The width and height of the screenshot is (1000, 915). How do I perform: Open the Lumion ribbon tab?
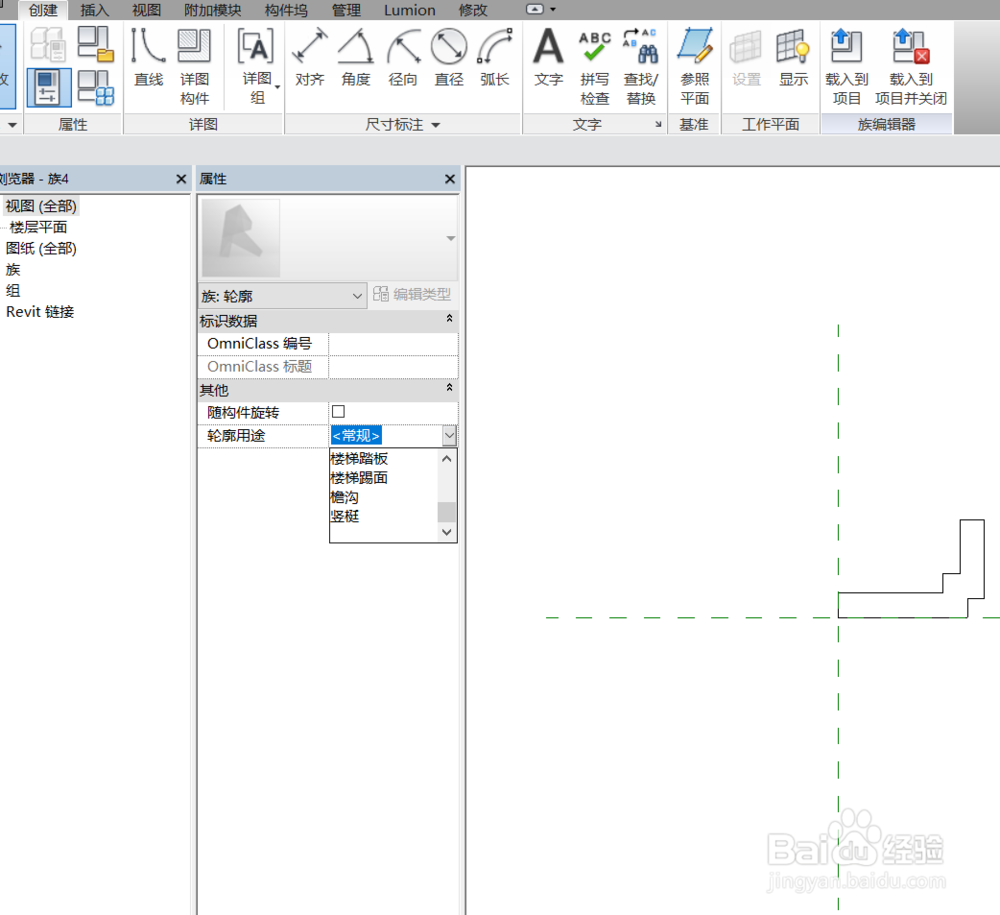[409, 10]
